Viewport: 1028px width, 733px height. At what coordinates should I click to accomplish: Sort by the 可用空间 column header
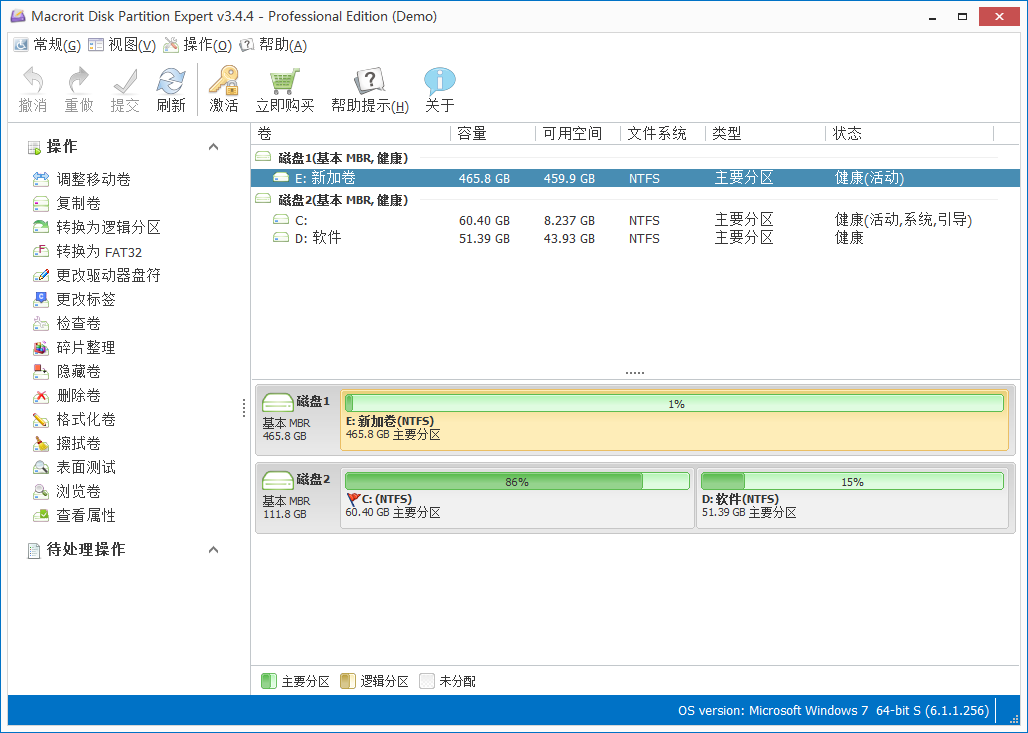[578, 134]
